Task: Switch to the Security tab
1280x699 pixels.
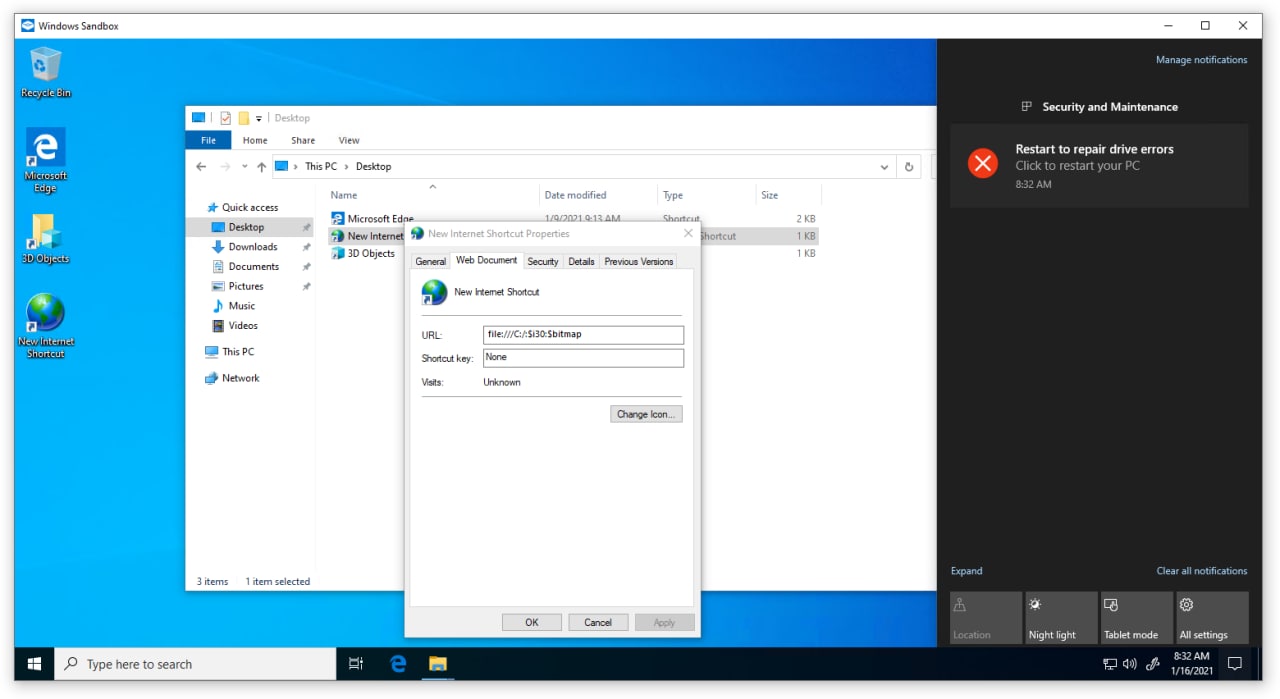Action: pyautogui.click(x=543, y=261)
